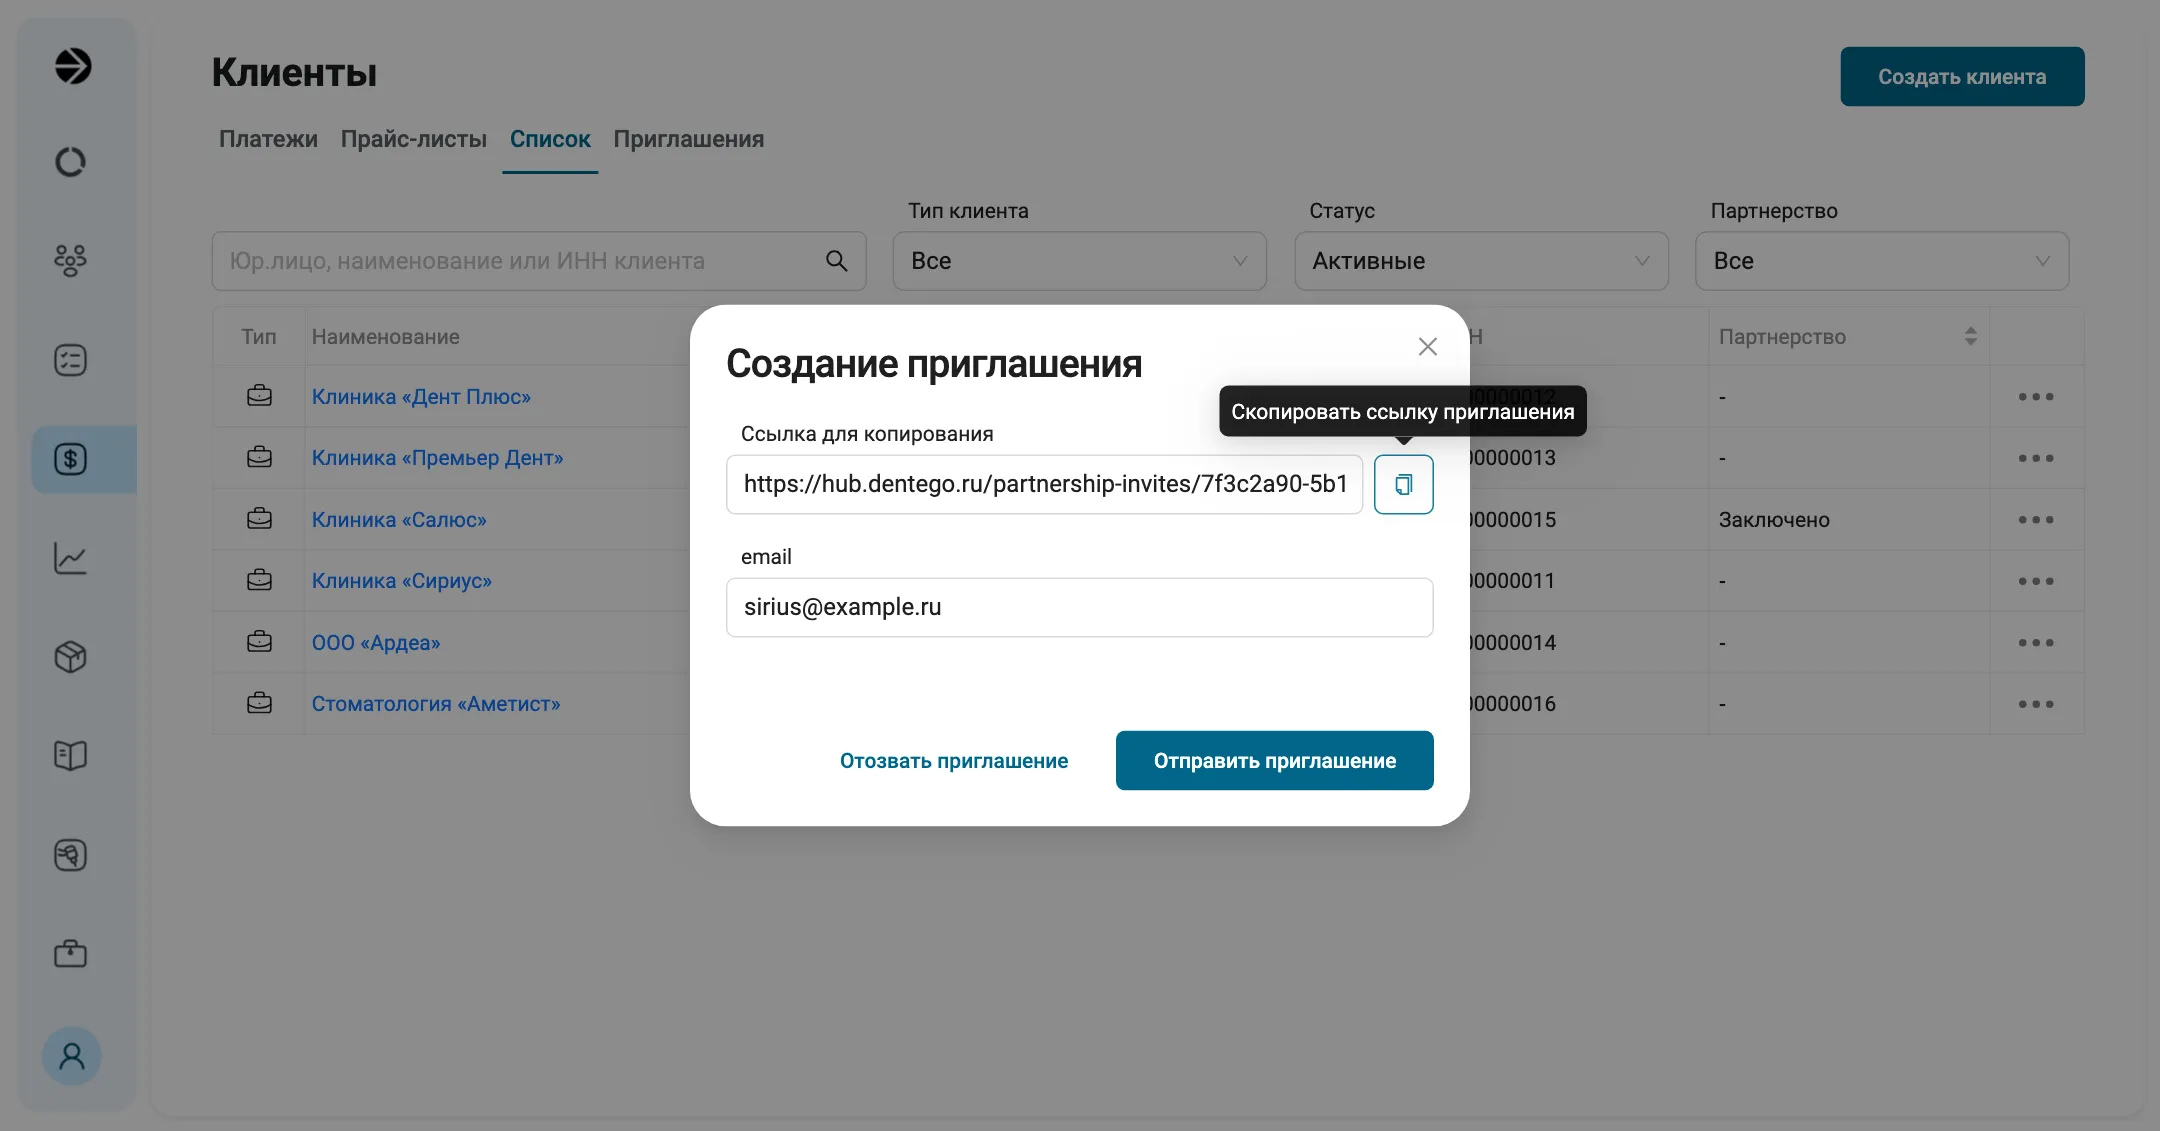Image resolution: width=2160 pixels, height=1131 pixels.
Task: Switch to the Платежи tab
Action: [x=268, y=139]
